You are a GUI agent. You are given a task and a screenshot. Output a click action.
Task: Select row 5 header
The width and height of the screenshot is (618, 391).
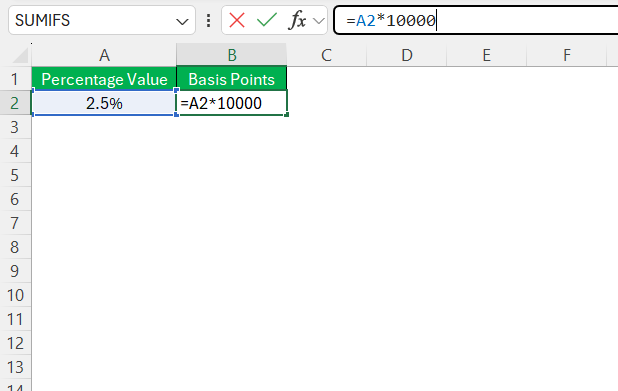(15, 175)
